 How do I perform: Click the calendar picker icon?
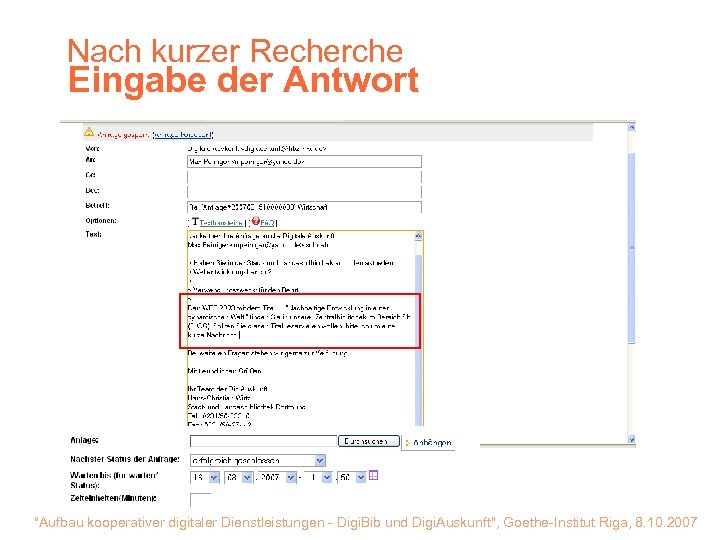coord(374,475)
